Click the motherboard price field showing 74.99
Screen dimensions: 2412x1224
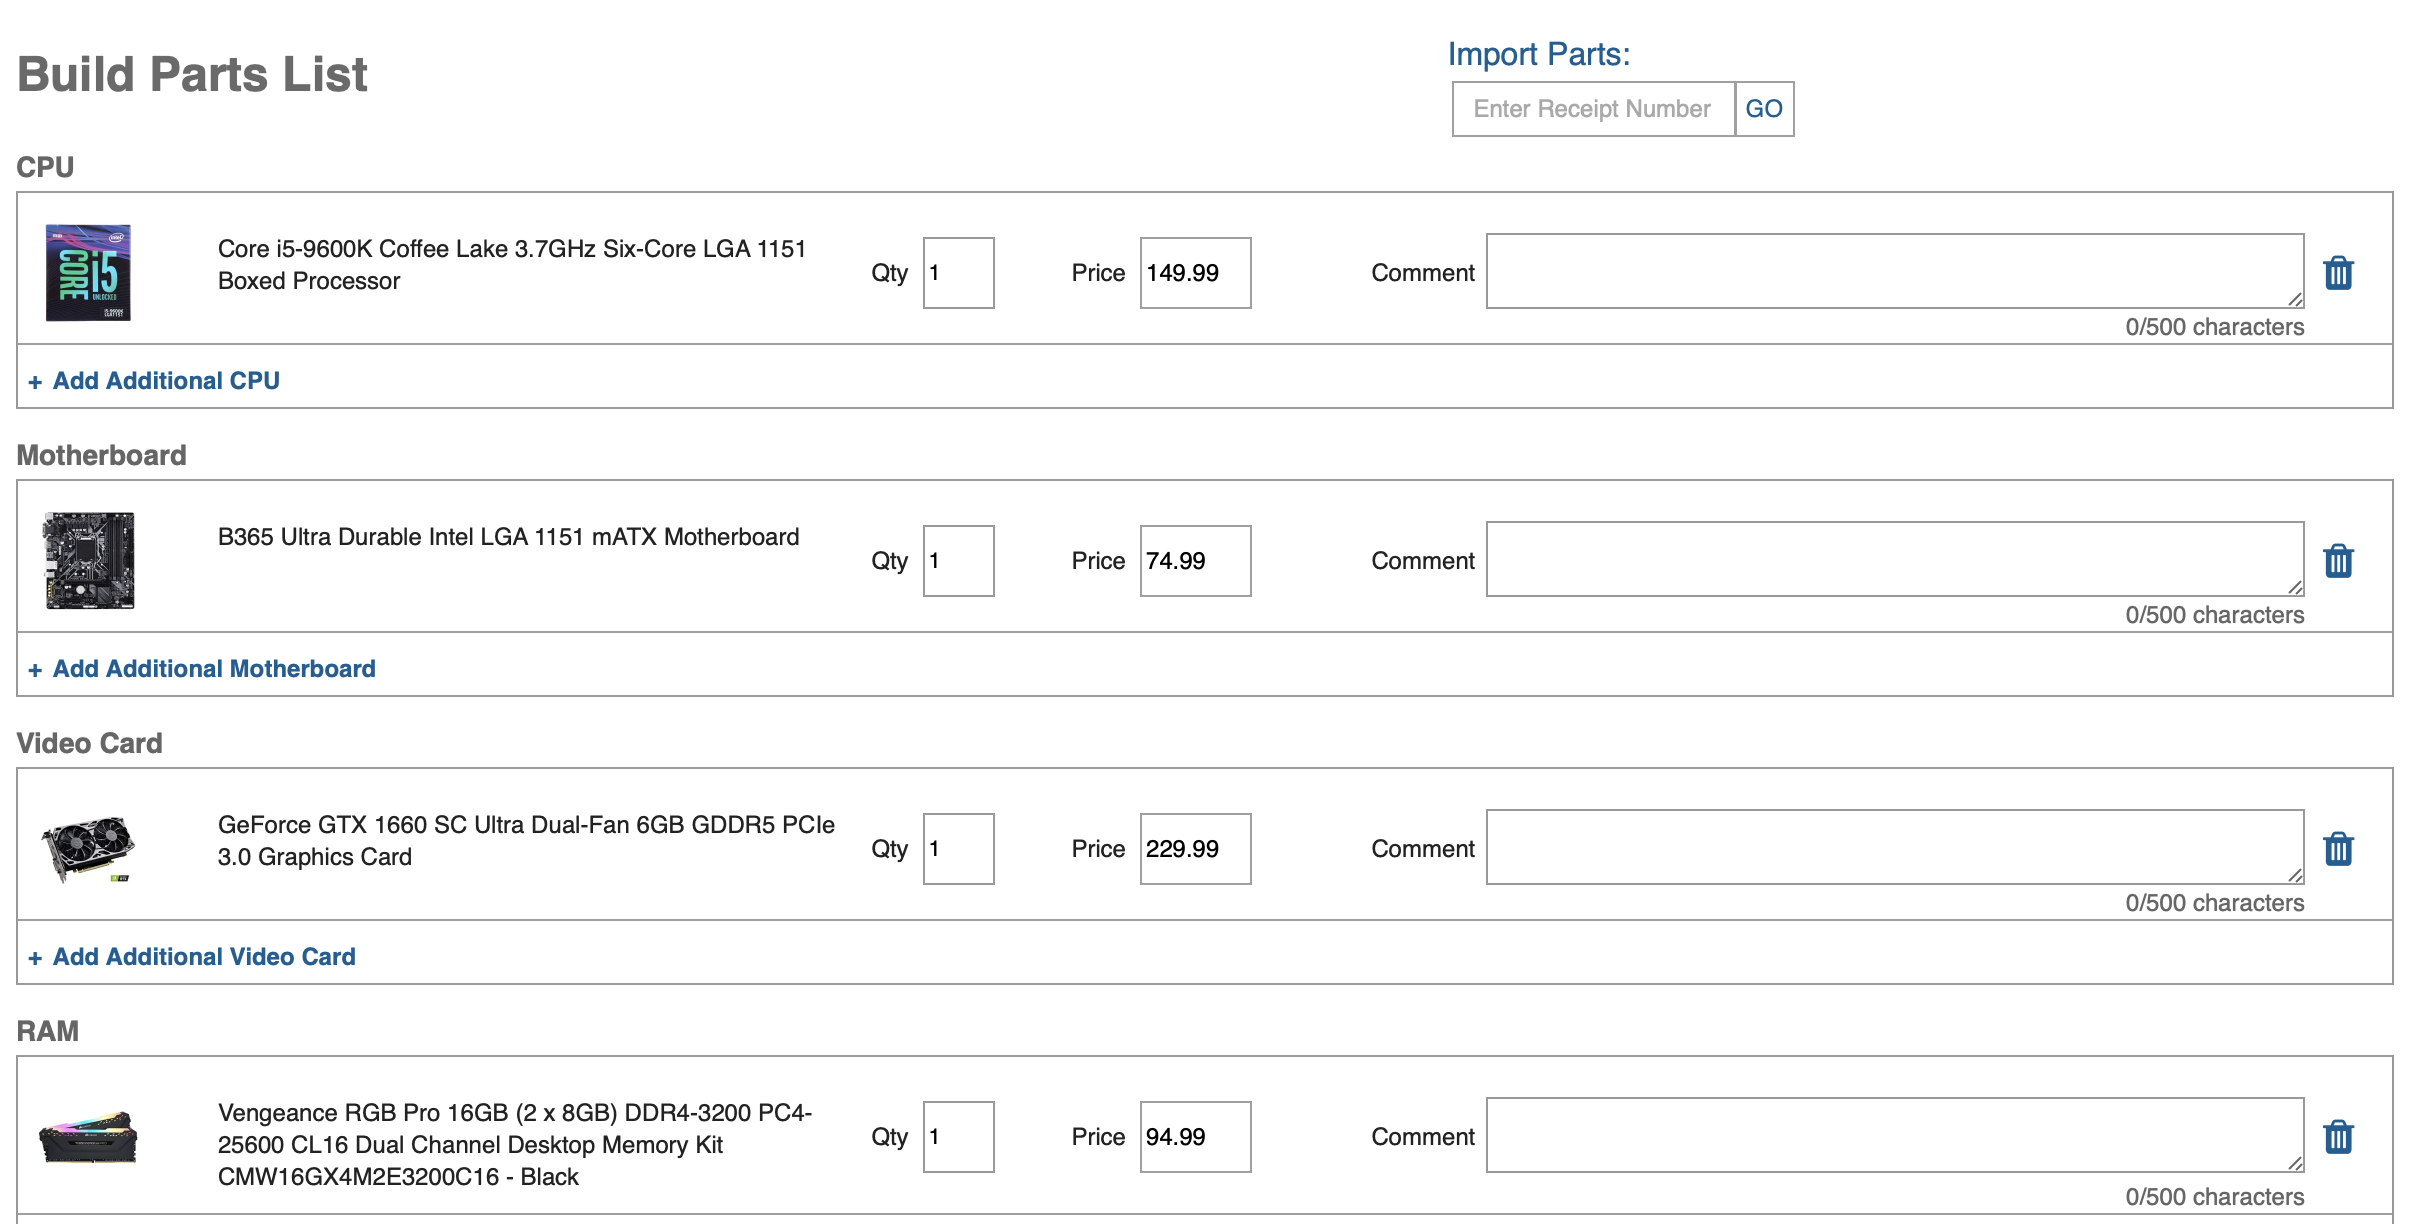click(x=1195, y=561)
